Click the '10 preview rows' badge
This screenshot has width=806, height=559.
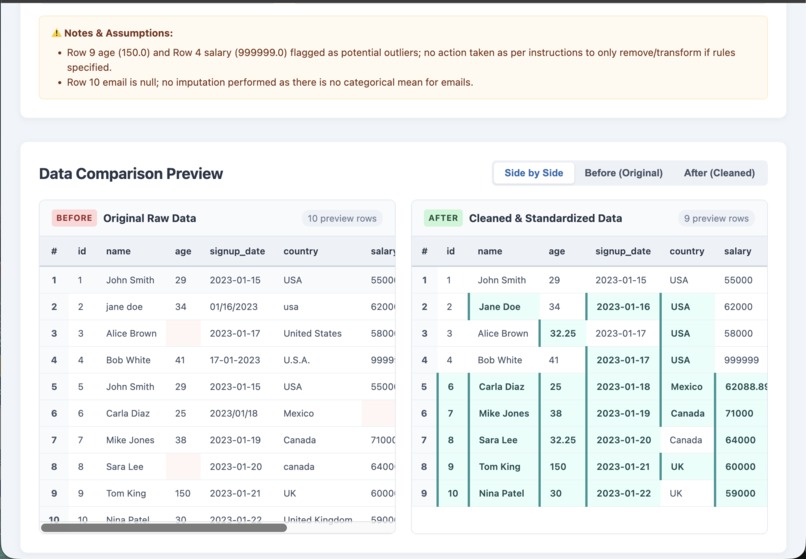point(342,219)
